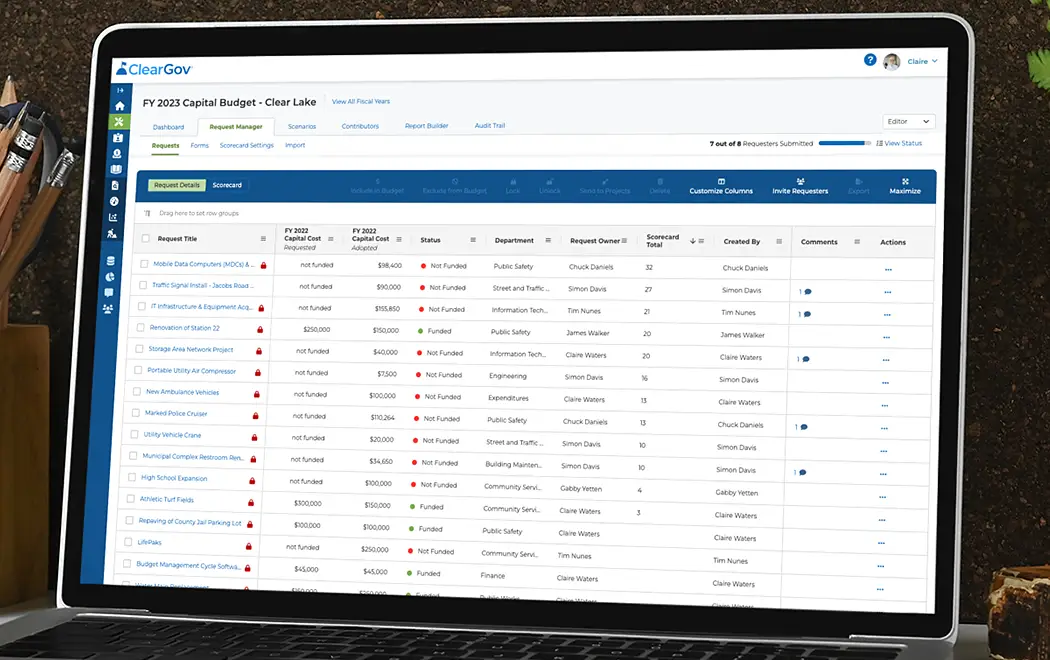The width and height of the screenshot is (1050, 660).
Task: Check the Portable Utility Air Compressor checkbox
Action: [x=138, y=370]
